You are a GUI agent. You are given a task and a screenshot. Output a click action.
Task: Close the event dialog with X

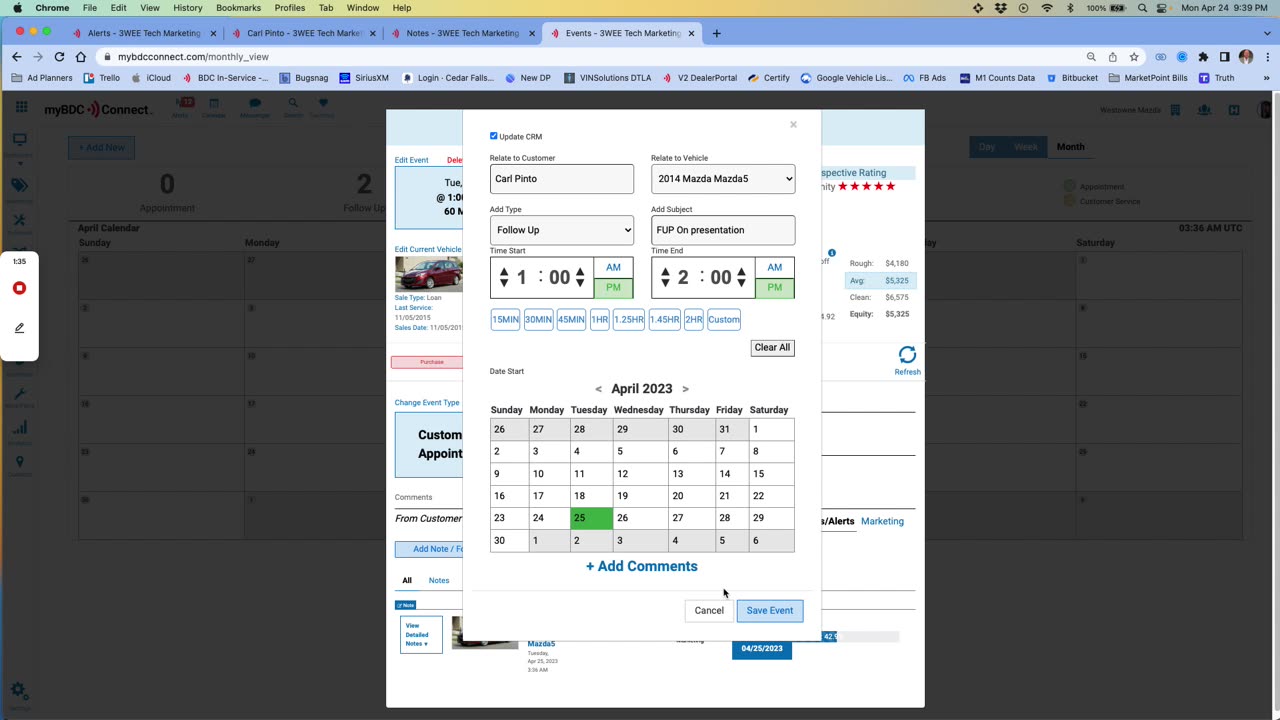(793, 125)
